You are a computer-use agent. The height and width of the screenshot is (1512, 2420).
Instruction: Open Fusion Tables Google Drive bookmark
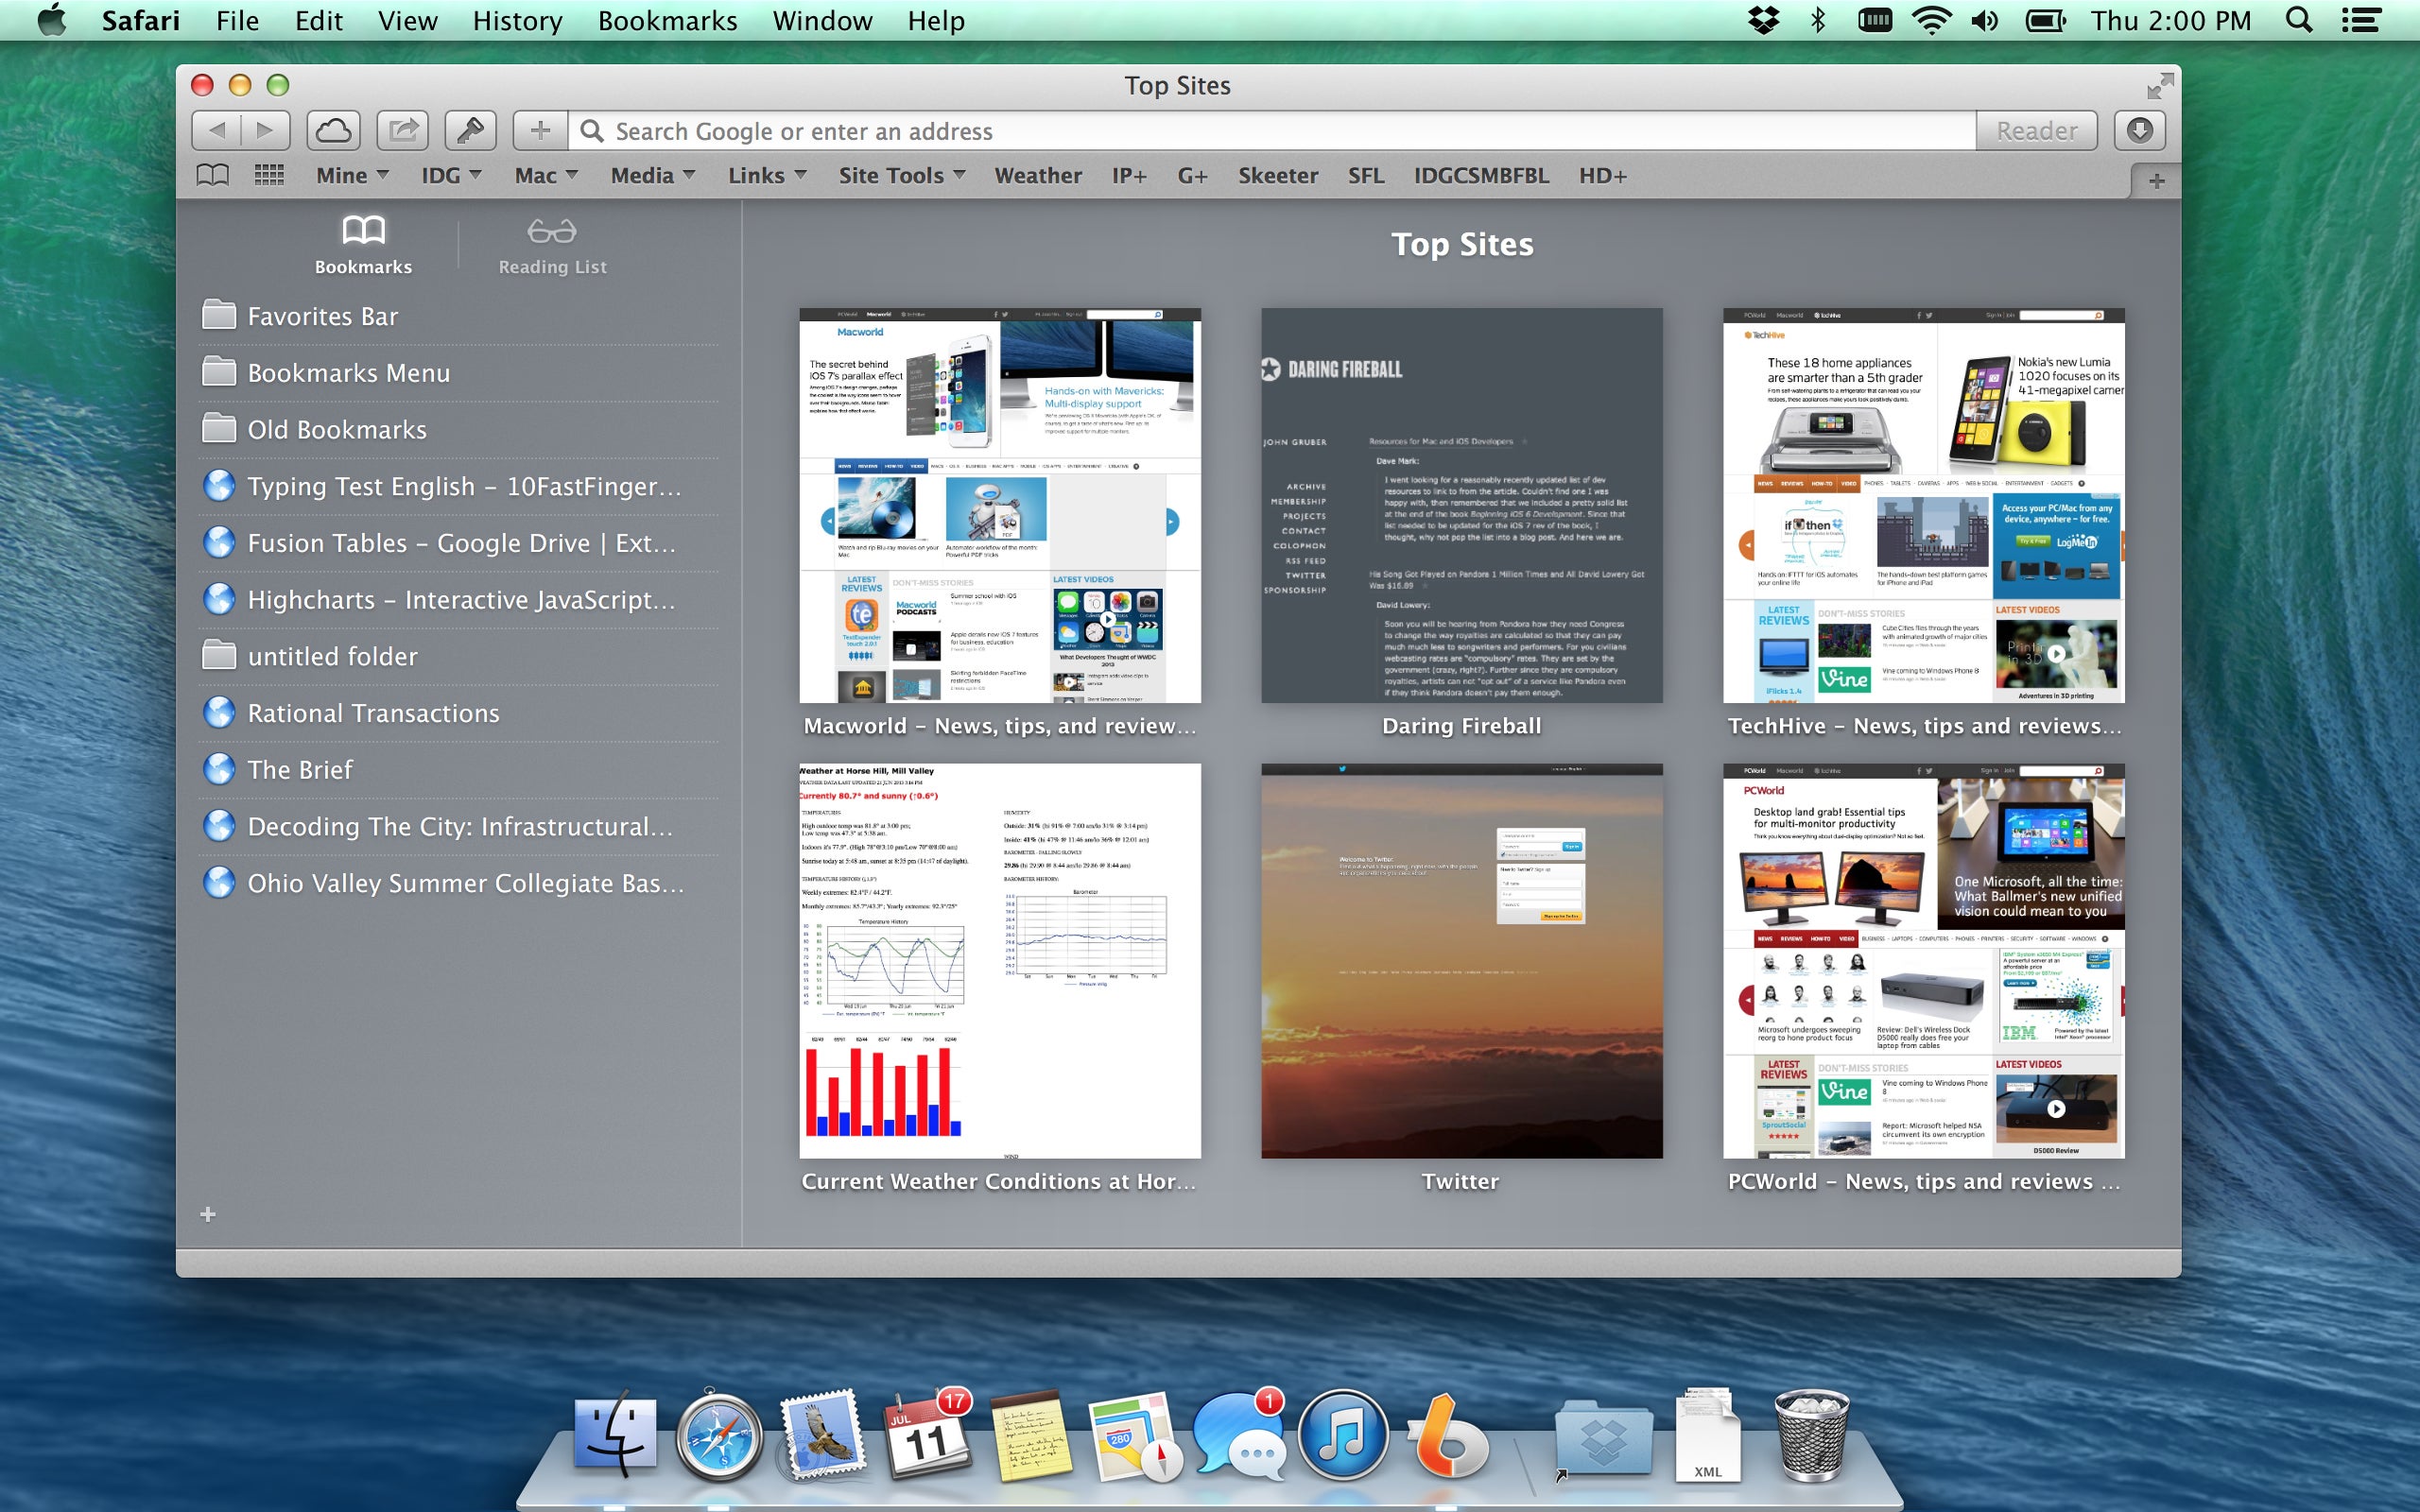pyautogui.click(x=458, y=543)
